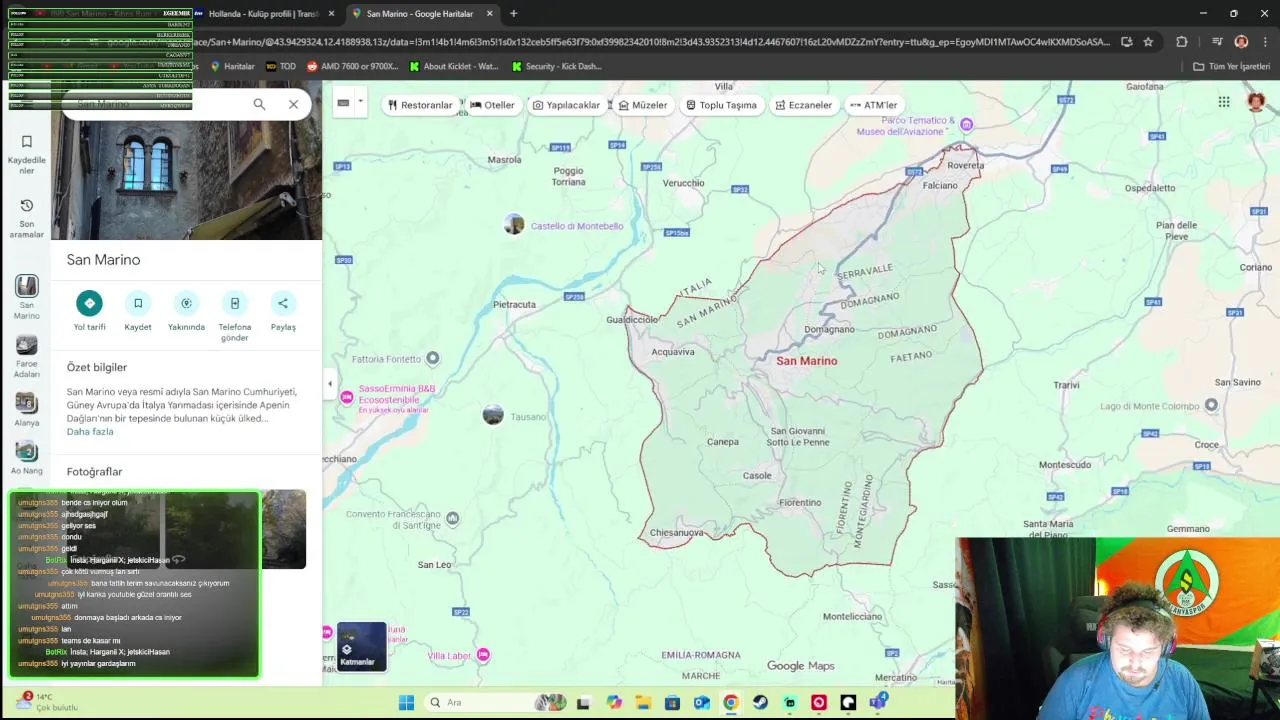
Task: Click the Lago di Monte Colombo pin
Action: tap(1212, 405)
